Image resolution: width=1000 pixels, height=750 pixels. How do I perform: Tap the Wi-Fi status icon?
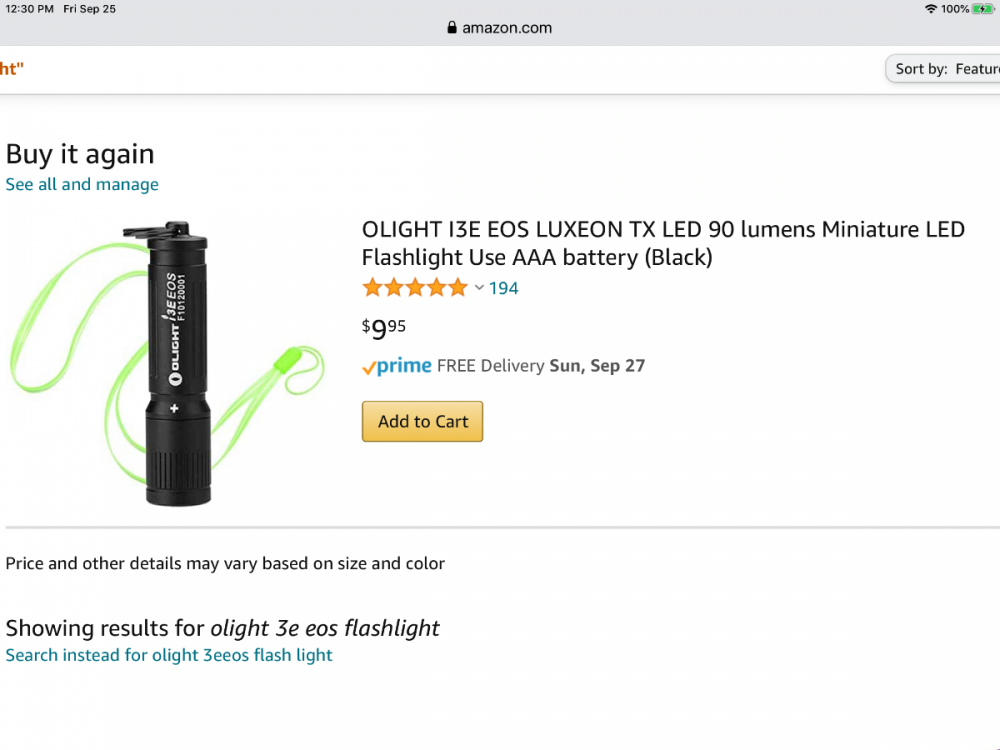coord(931,9)
